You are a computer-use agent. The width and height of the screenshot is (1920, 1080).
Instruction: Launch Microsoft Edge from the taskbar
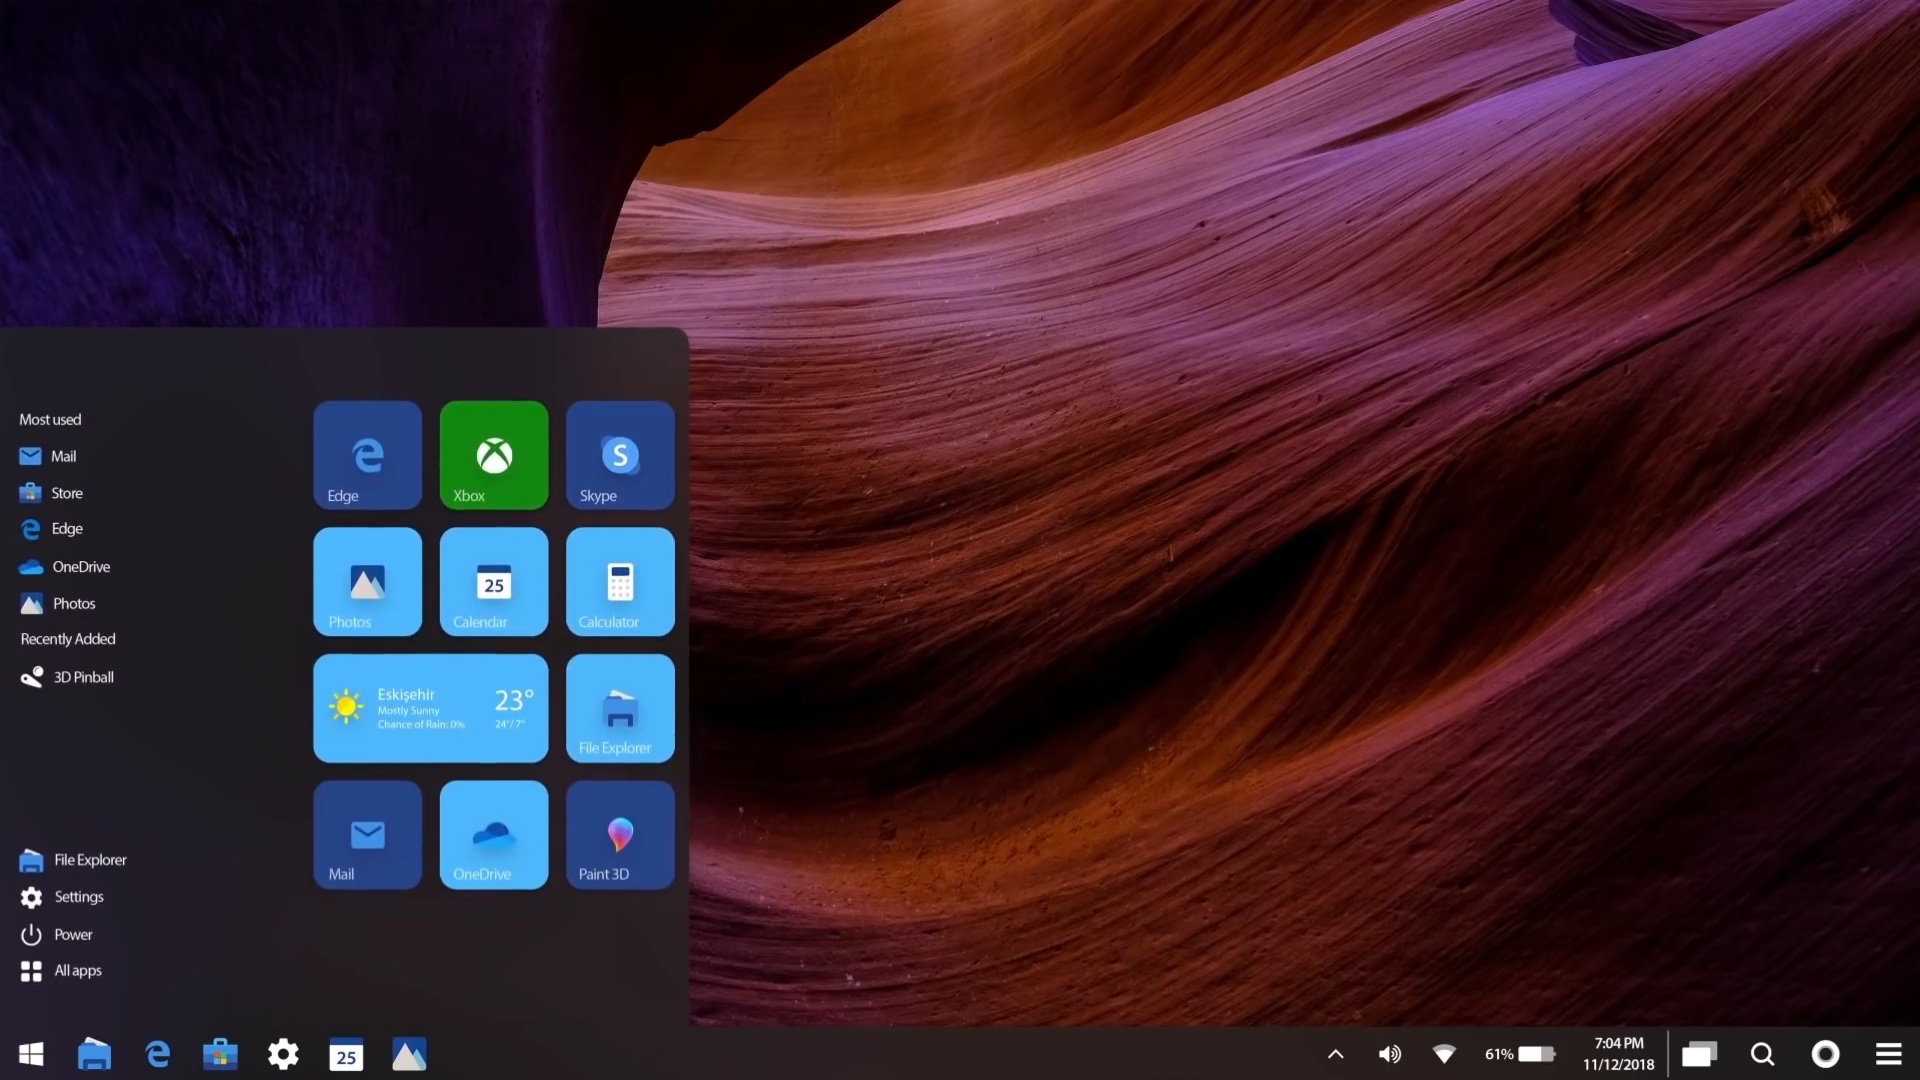point(157,1054)
